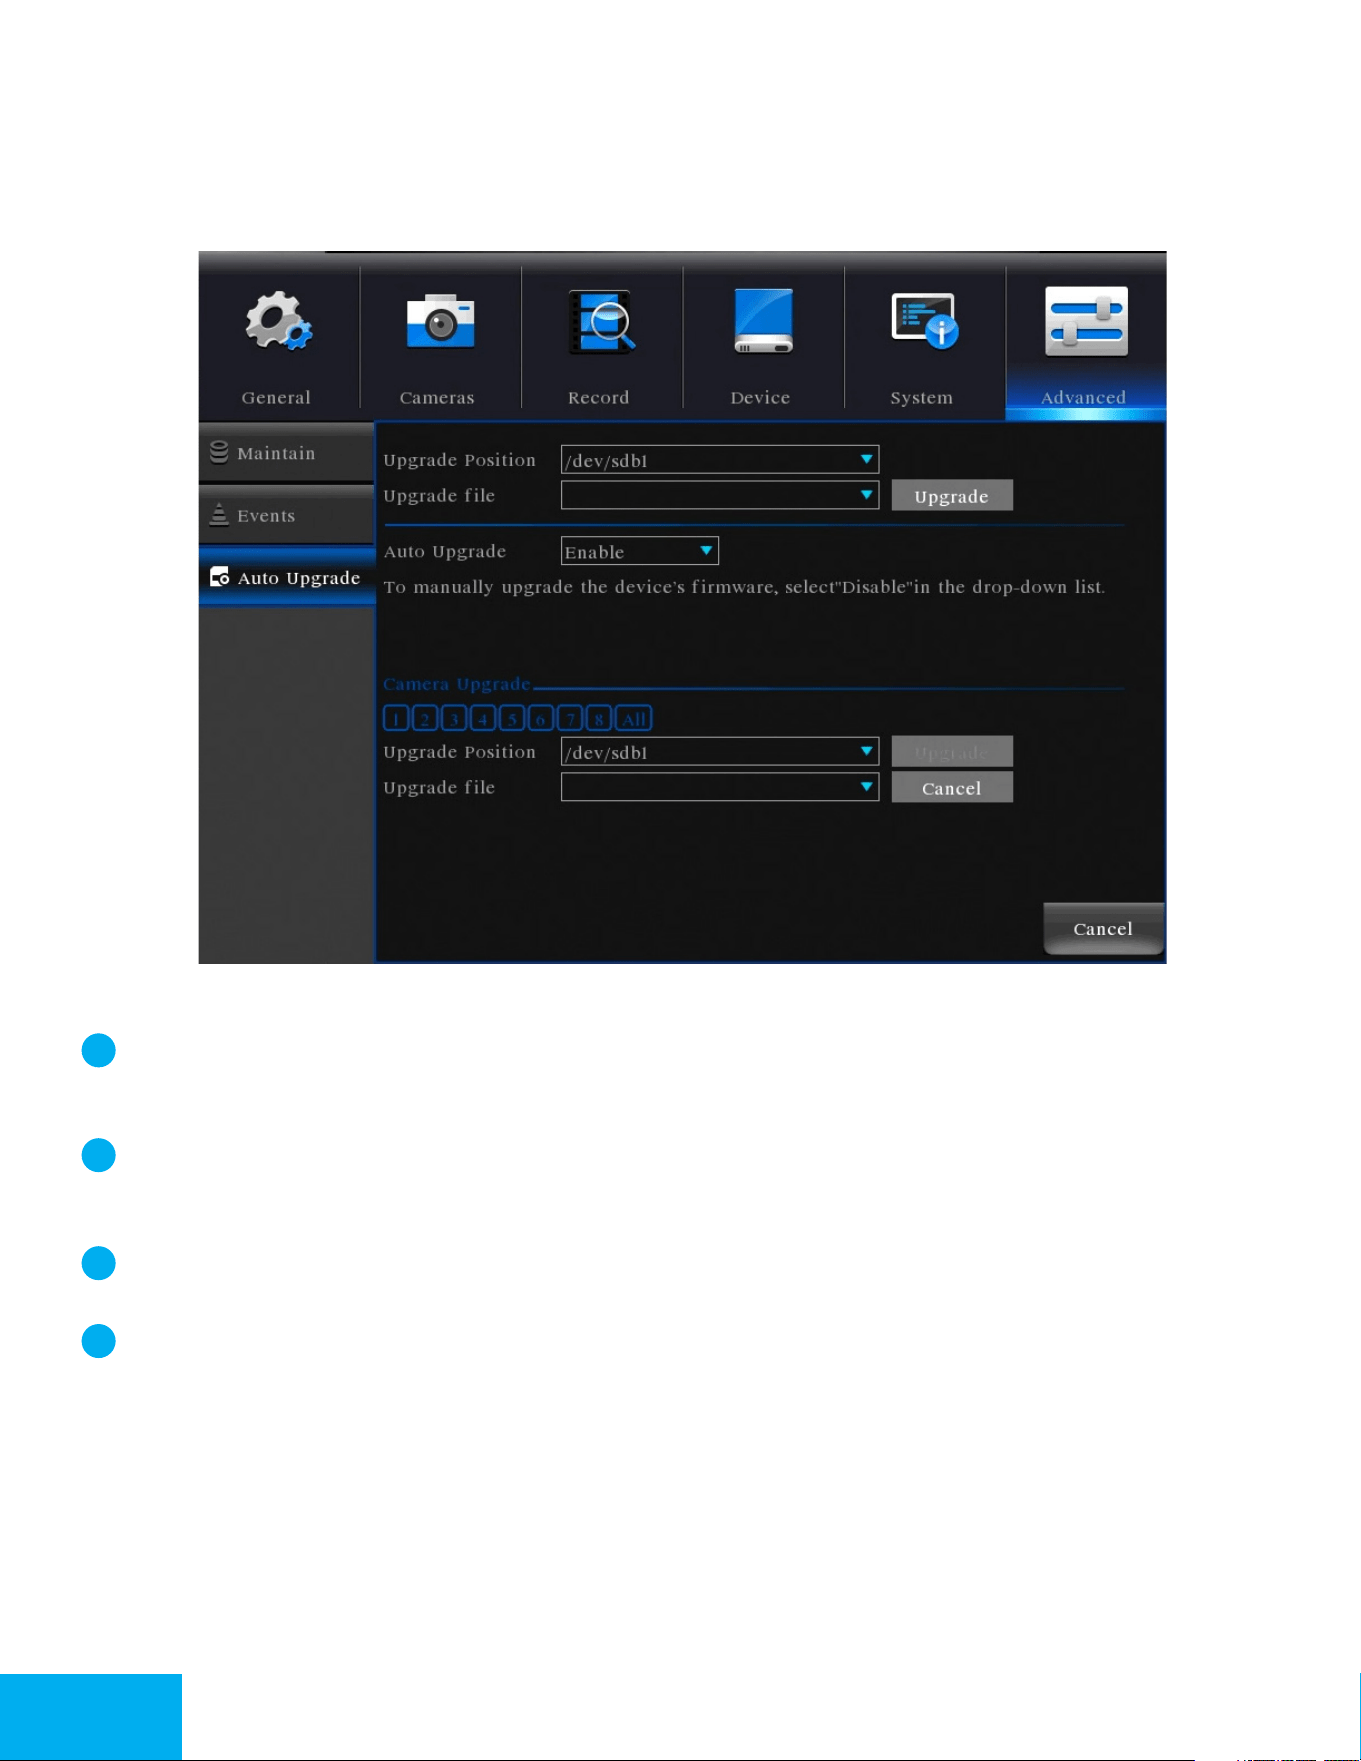Image resolution: width=1361 pixels, height=1761 pixels.
Task: Click the Events sidebar icon
Action: pyautogui.click(x=219, y=515)
